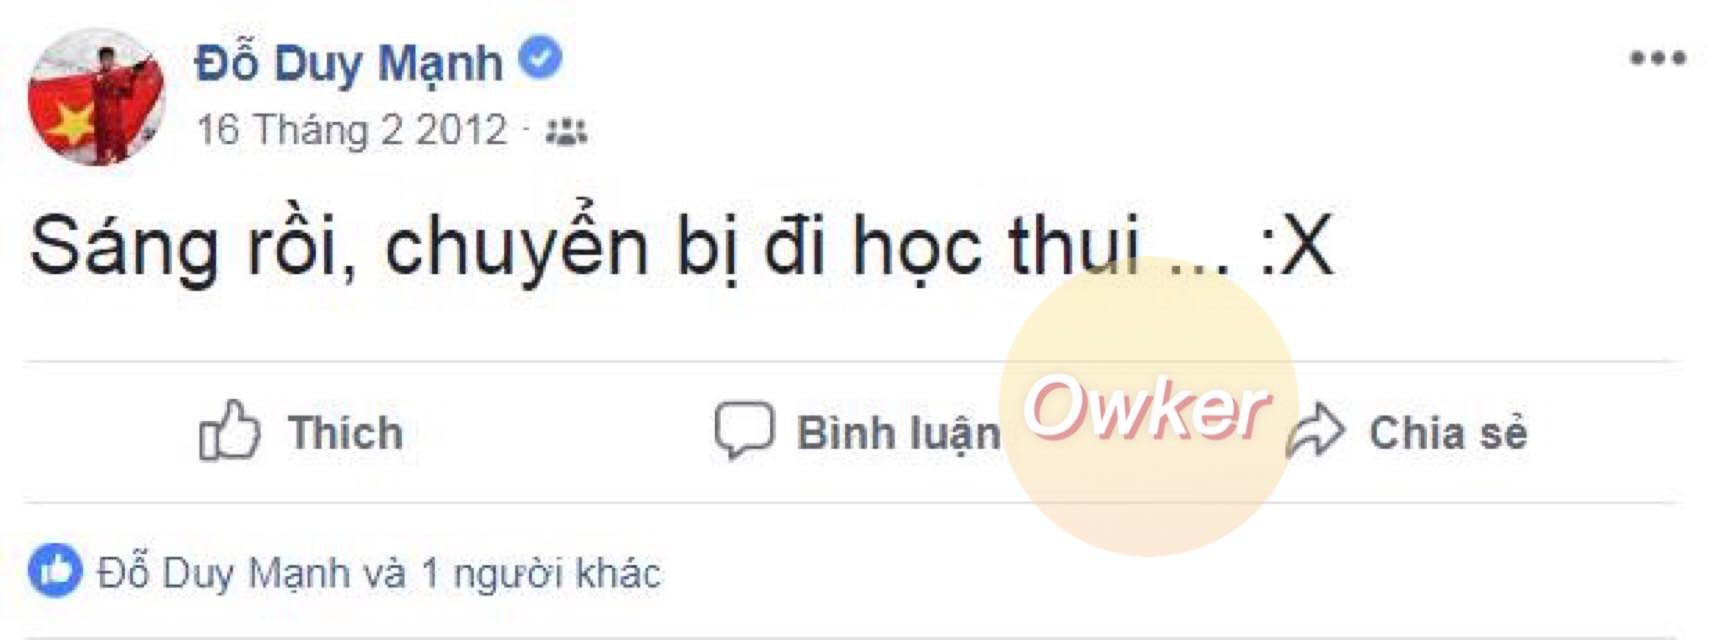Click the thumbs-up outline icon beside Thích
Viewport: 1718px width, 640px height.
pyautogui.click(x=229, y=430)
